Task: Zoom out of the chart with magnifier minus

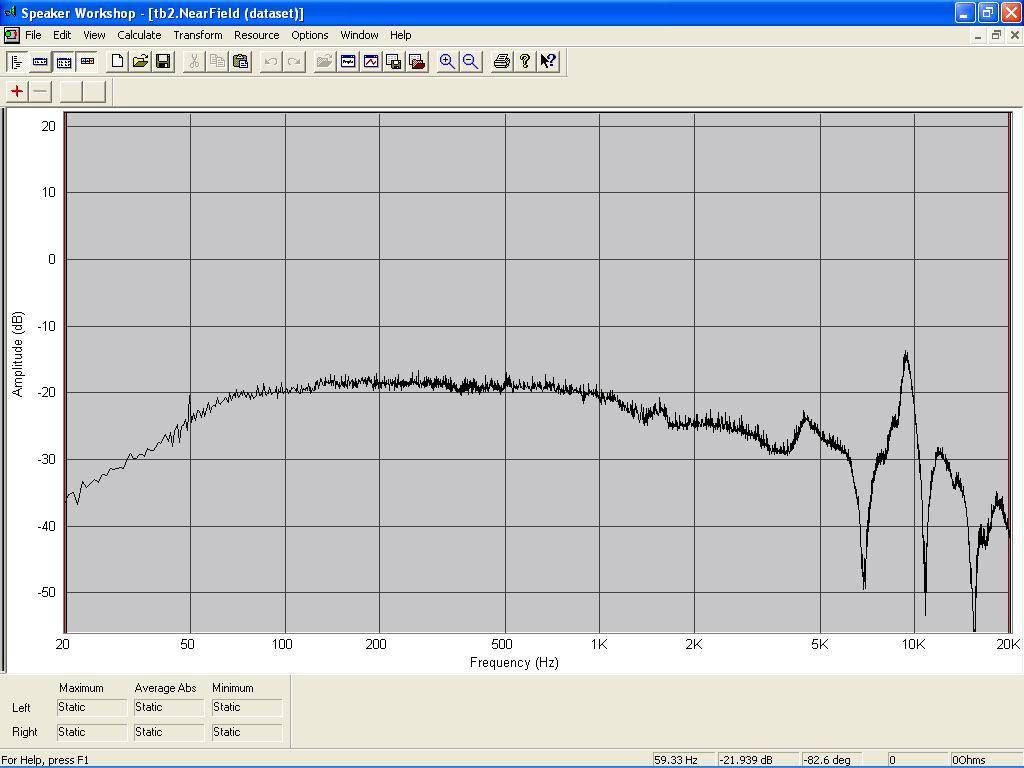Action: [x=470, y=62]
